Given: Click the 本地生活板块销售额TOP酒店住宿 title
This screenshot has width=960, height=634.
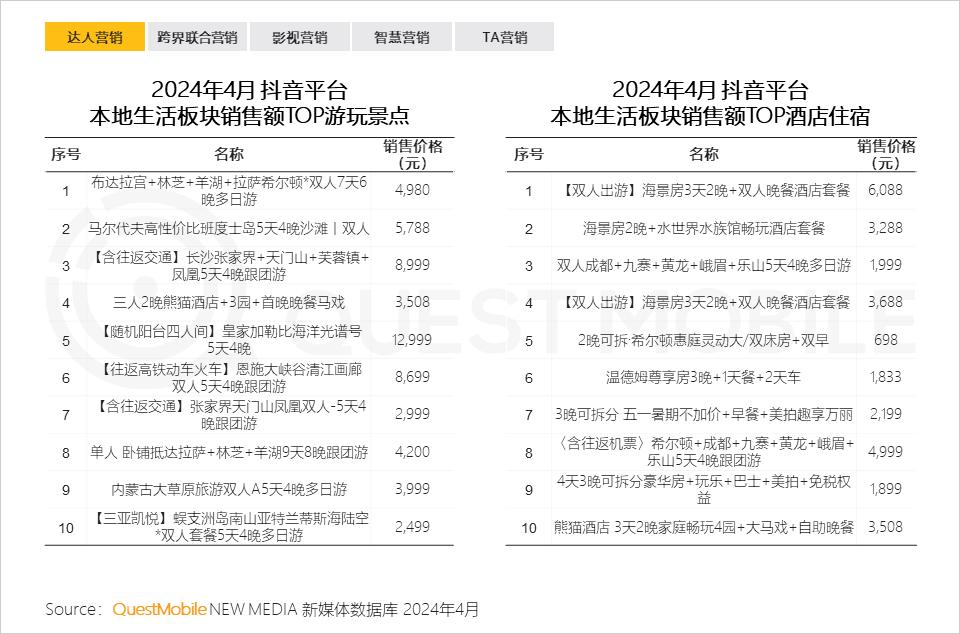Looking at the screenshot, I should click(710, 116).
